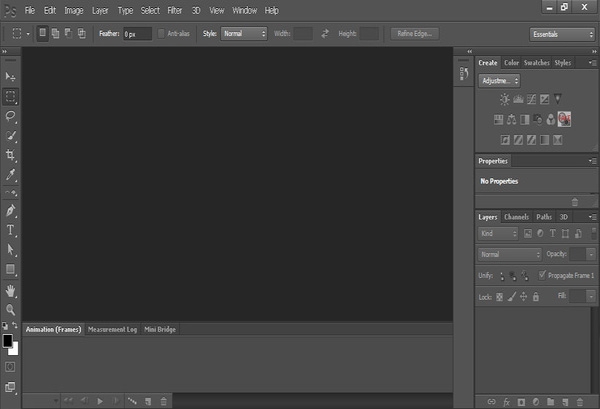Open the Filter menu
The width and height of the screenshot is (600, 409).
click(175, 10)
